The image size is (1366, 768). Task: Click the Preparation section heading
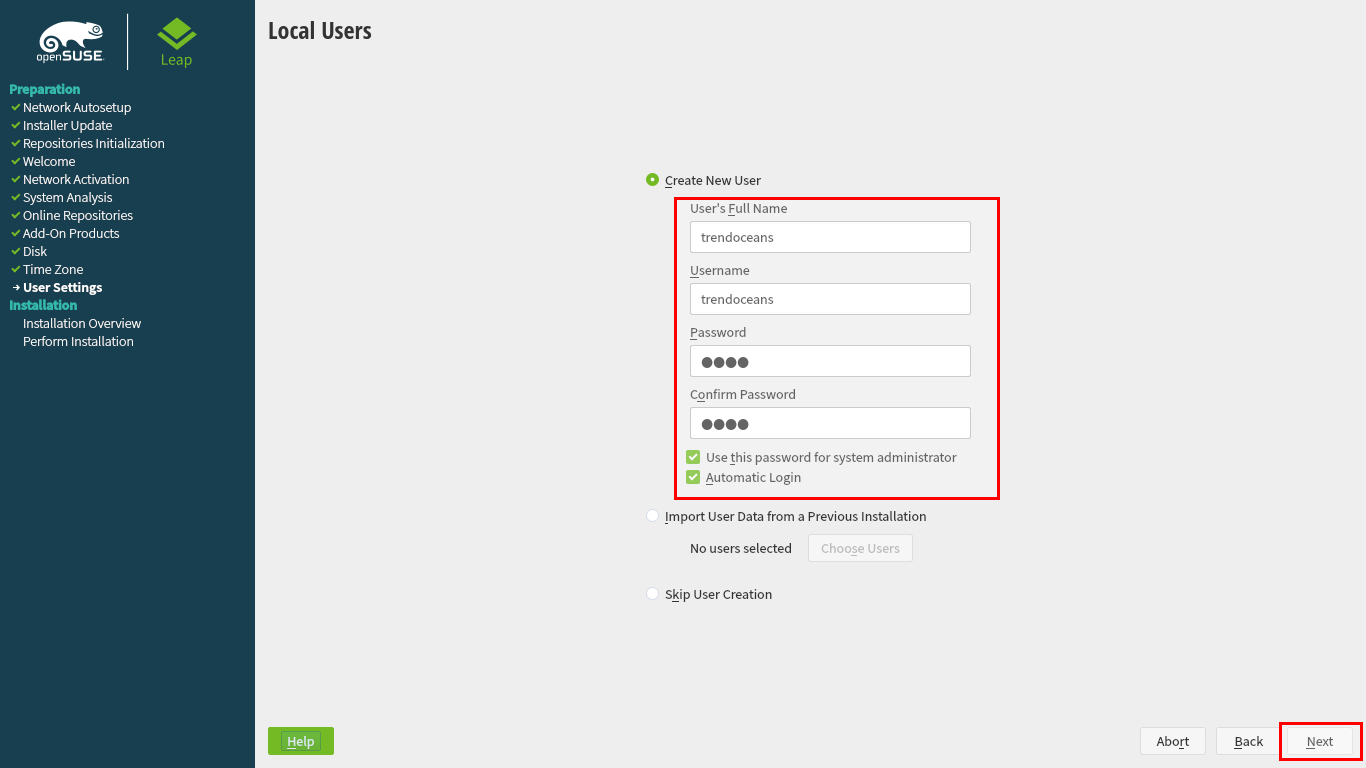45,89
